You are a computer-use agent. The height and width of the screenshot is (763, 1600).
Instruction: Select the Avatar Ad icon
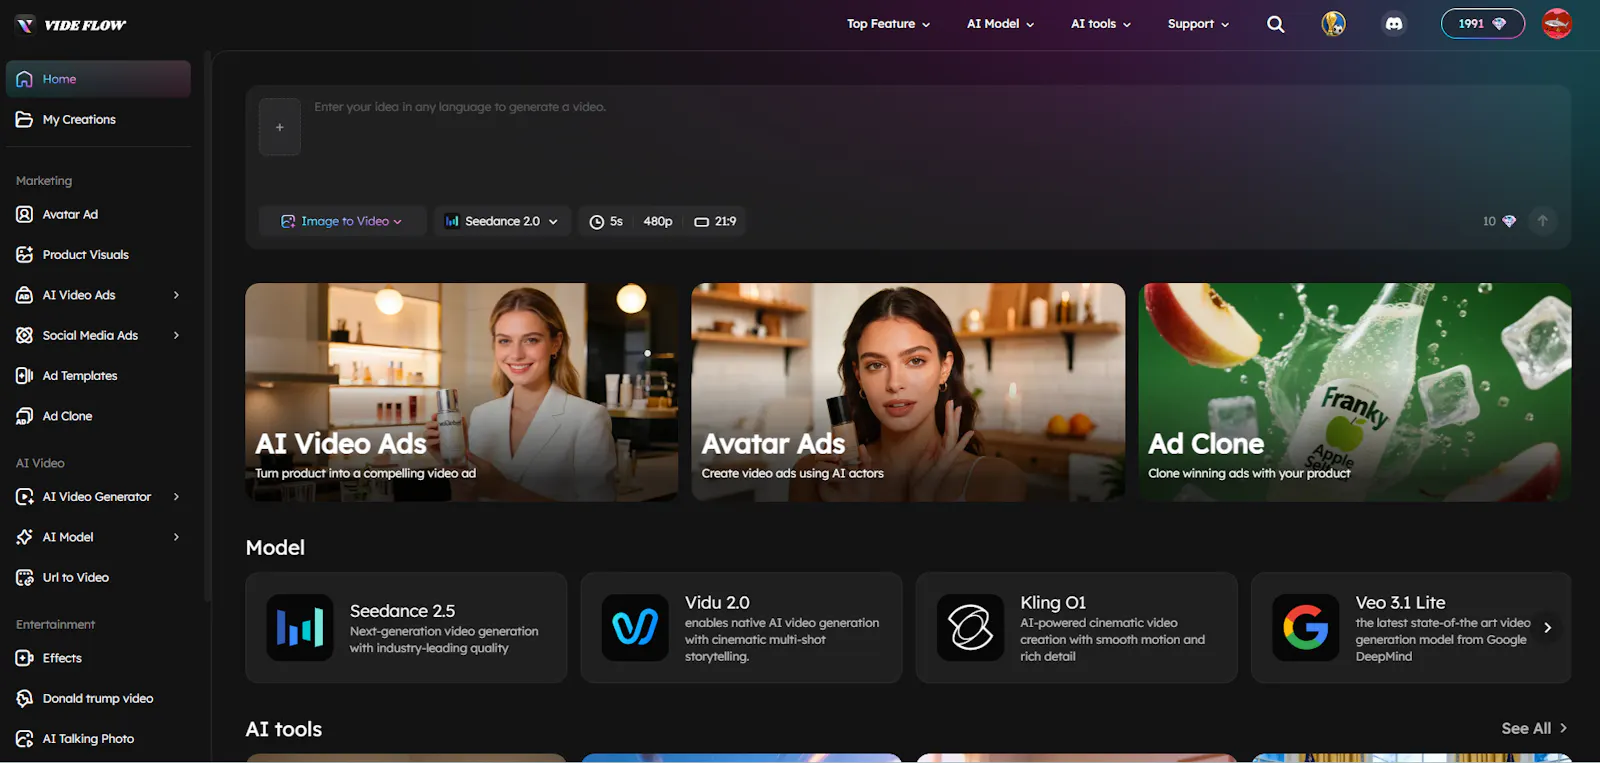tap(25, 214)
